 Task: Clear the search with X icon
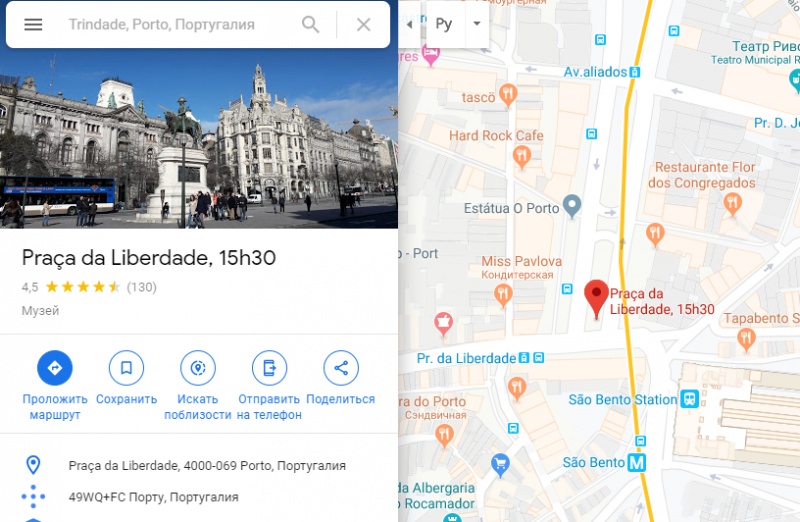pyautogui.click(x=363, y=24)
